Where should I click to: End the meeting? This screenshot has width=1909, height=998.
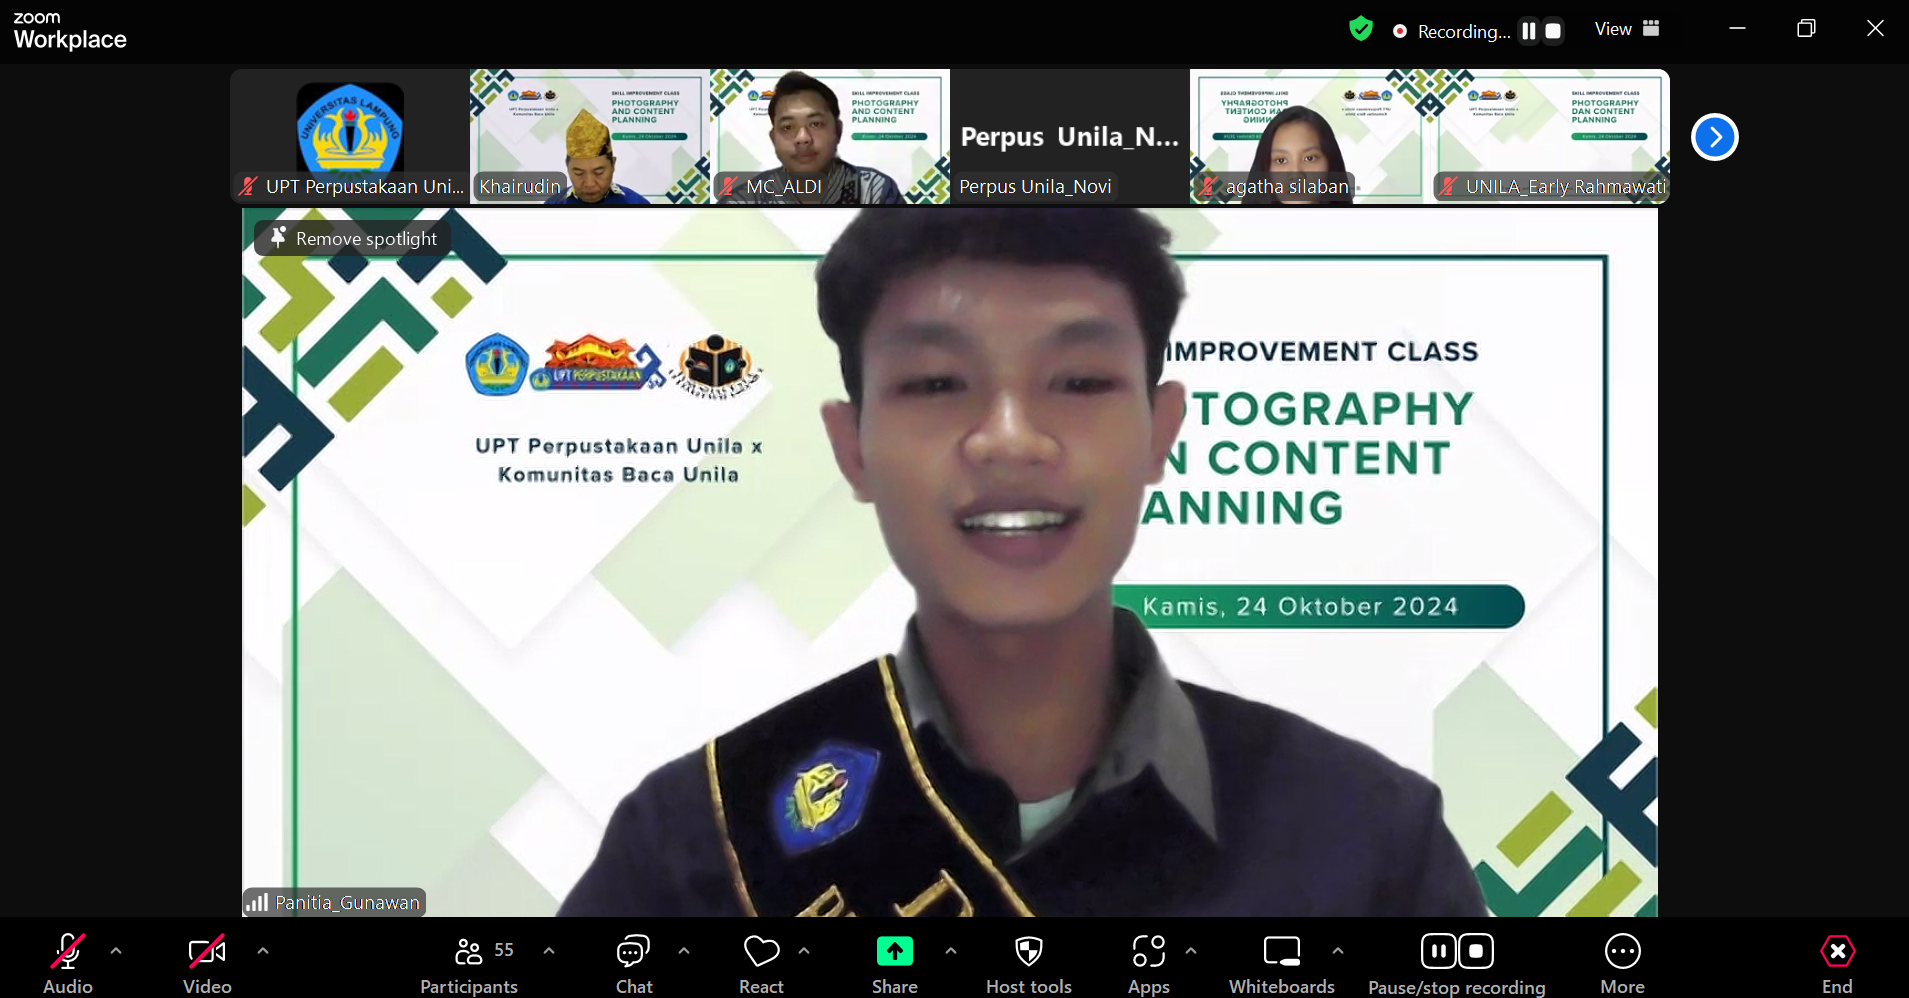pos(1837,964)
